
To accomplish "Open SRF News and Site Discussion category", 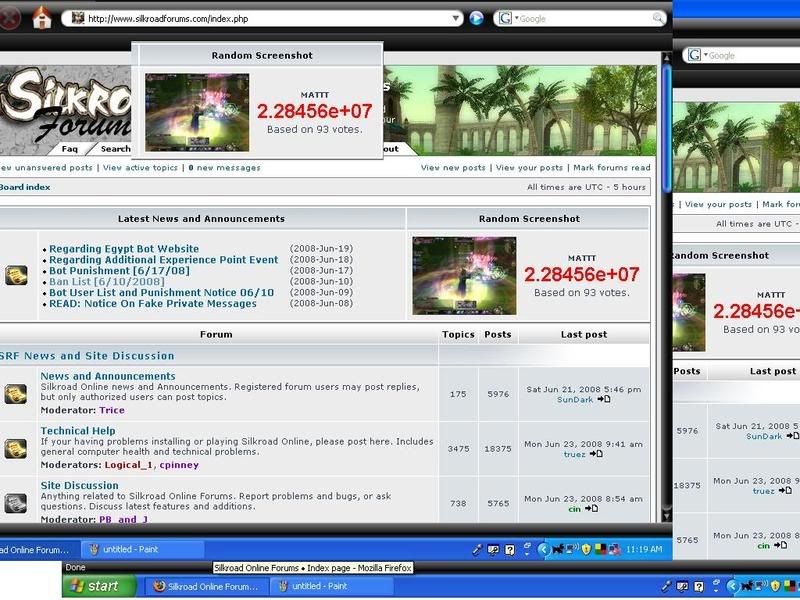I will coord(87,356).
